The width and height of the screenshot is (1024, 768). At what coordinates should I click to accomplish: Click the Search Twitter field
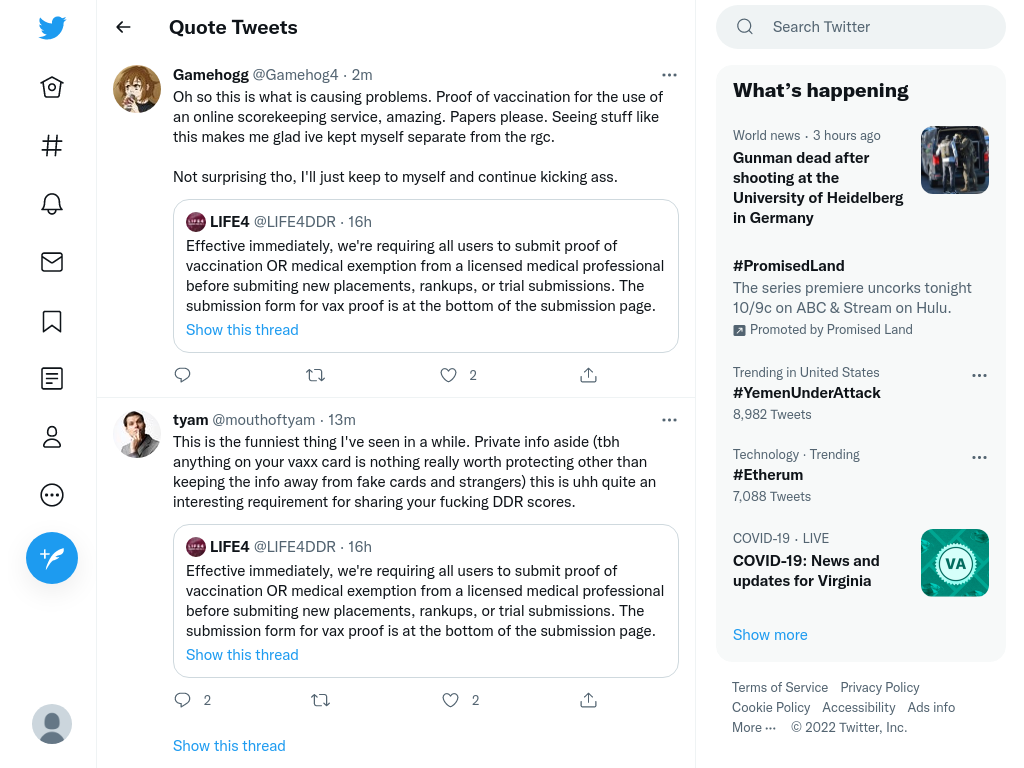pyautogui.click(x=861, y=27)
